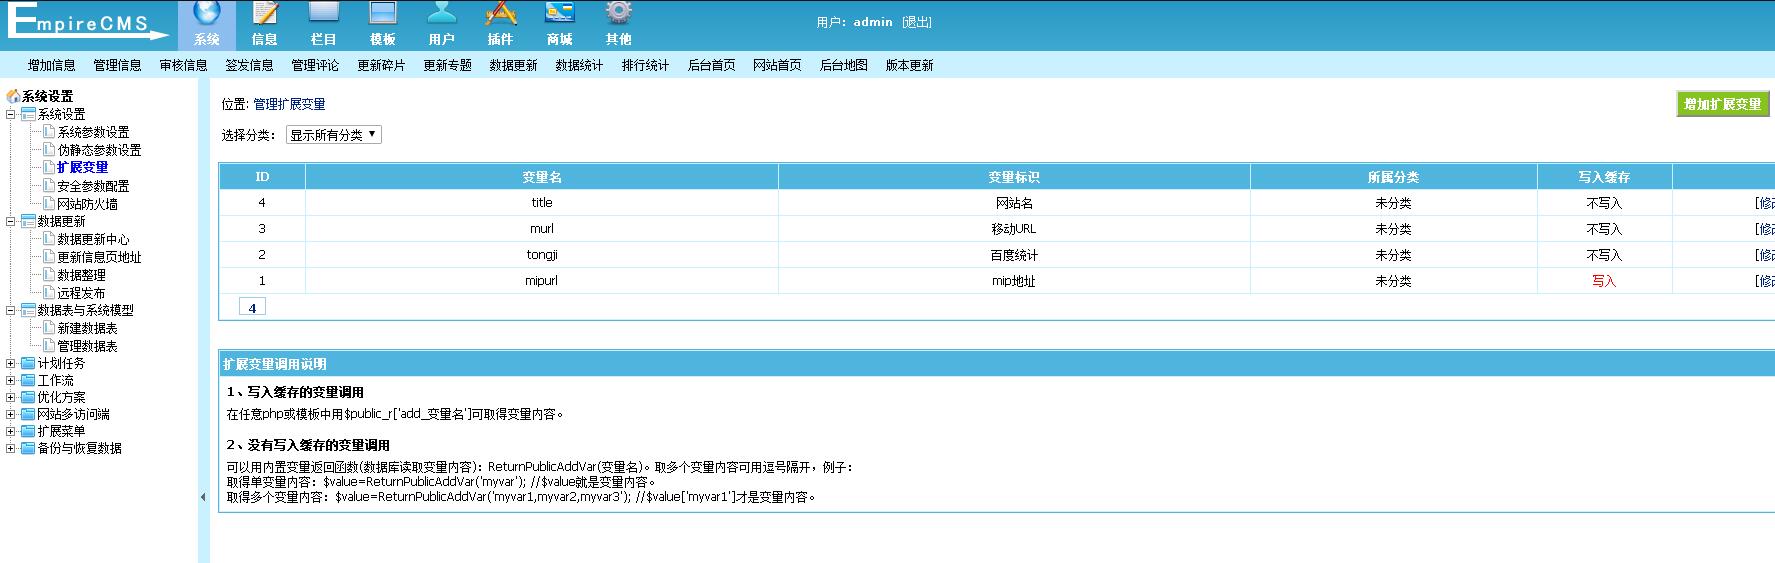Click page icon beside 系统参数设置
Viewport: 1775px width, 563px height.
(49, 132)
